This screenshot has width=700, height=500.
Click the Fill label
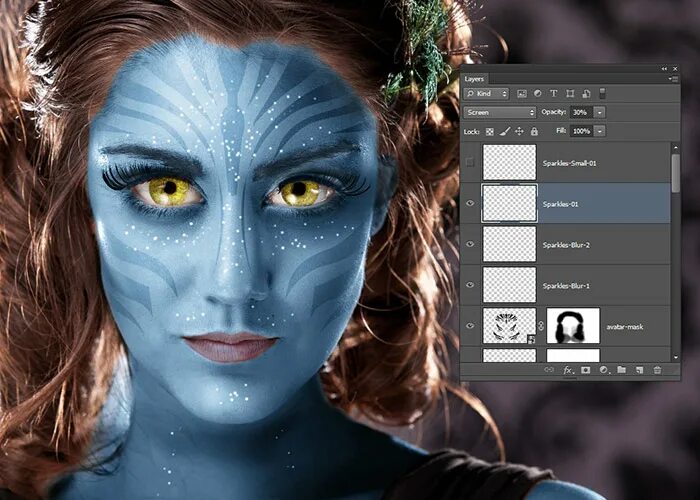[561, 131]
